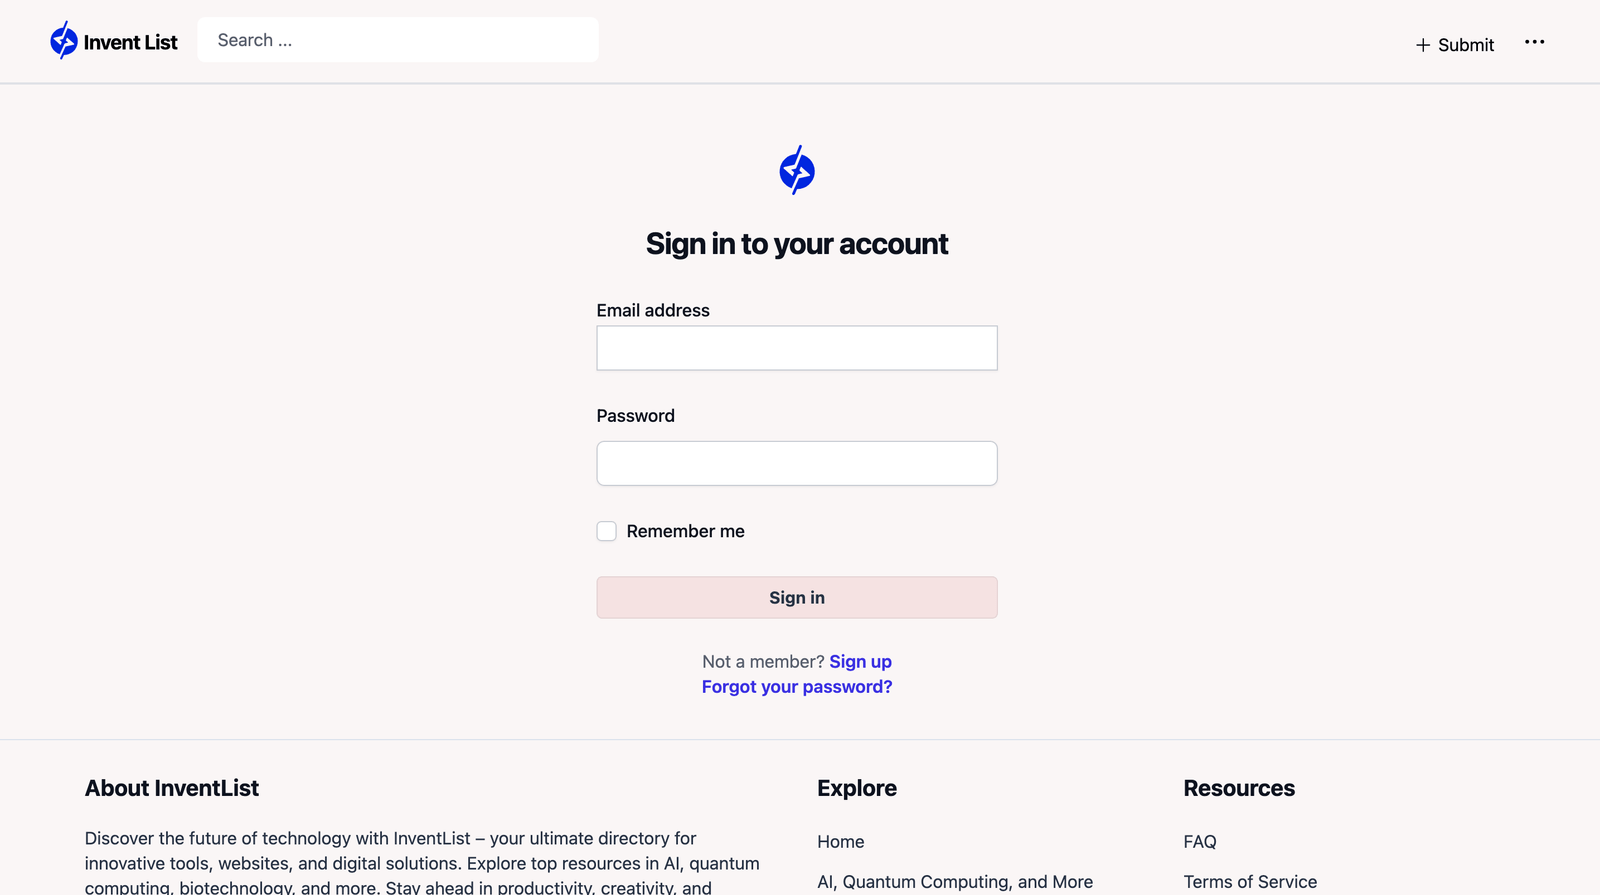Image resolution: width=1600 pixels, height=895 pixels.
Task: Focus the Email address field
Action: [797, 348]
